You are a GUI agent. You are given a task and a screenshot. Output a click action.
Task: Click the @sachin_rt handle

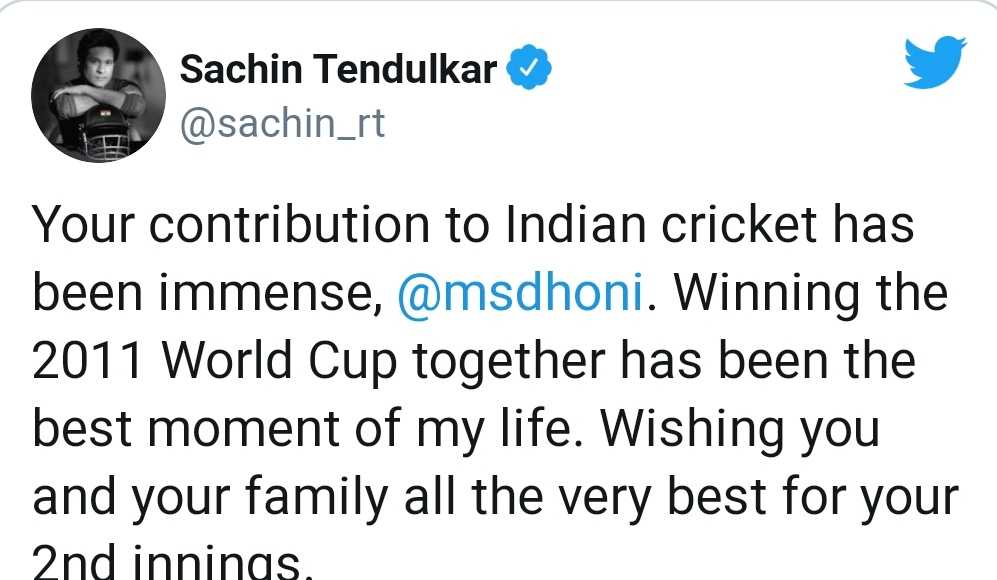283,123
